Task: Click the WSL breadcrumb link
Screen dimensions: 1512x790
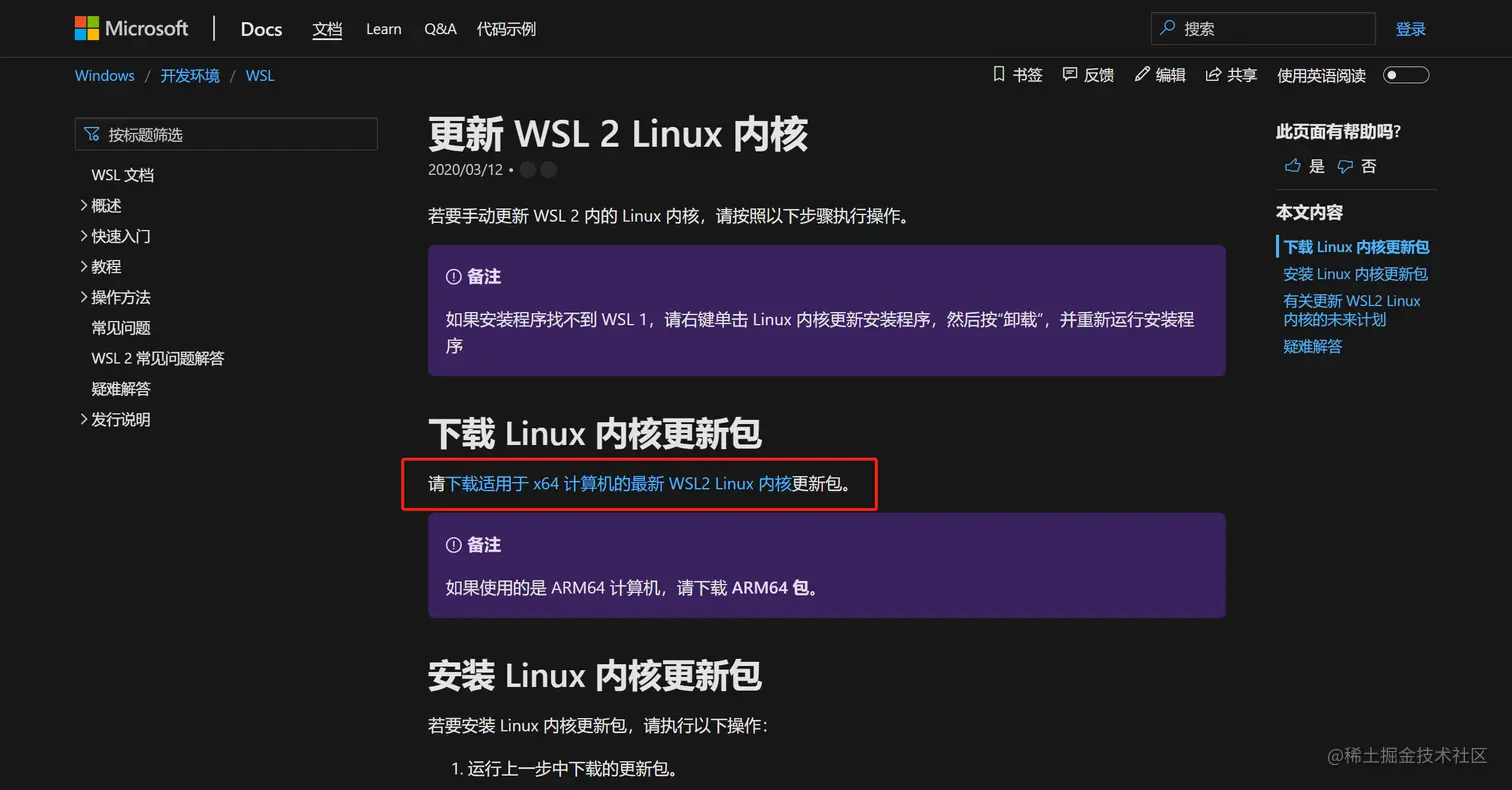Action: pos(260,76)
